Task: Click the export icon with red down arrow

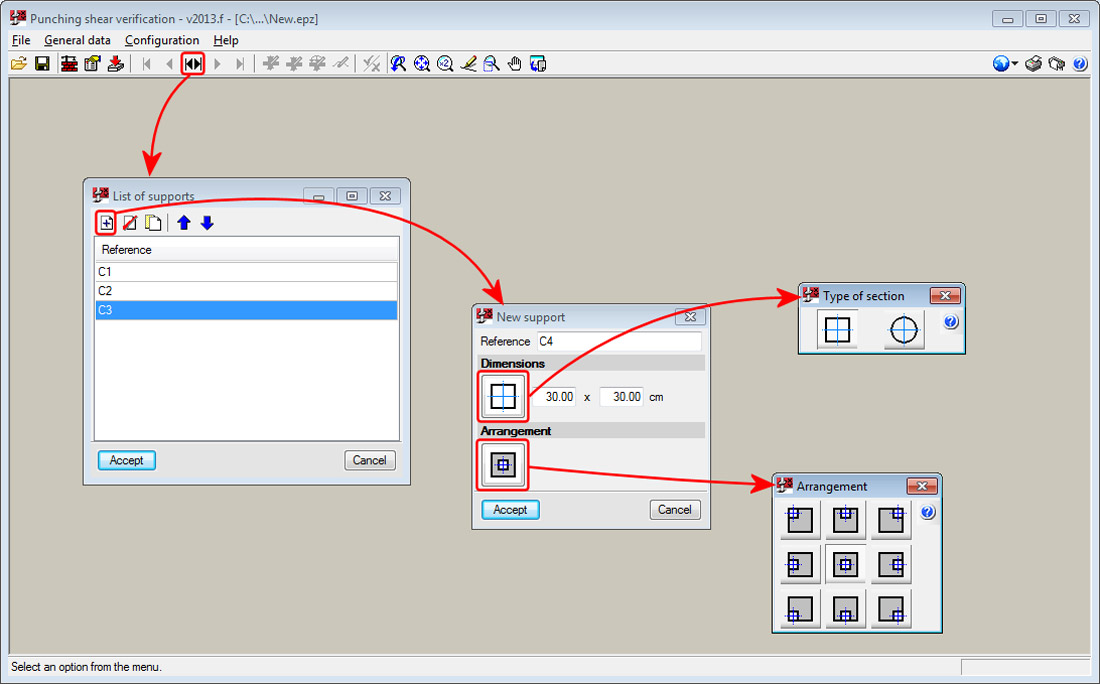Action: pos(116,64)
